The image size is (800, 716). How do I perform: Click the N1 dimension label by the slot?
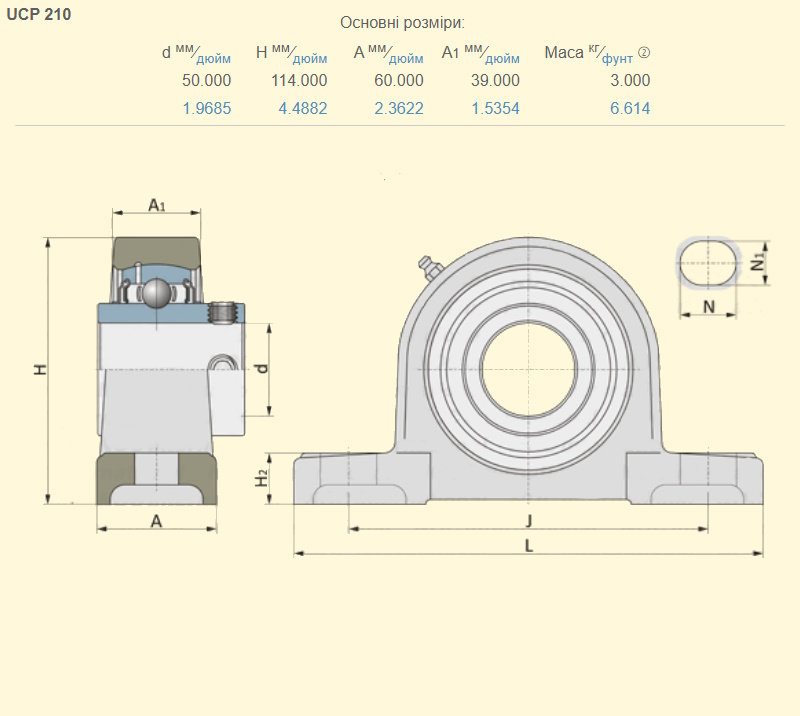pyautogui.click(x=758, y=262)
